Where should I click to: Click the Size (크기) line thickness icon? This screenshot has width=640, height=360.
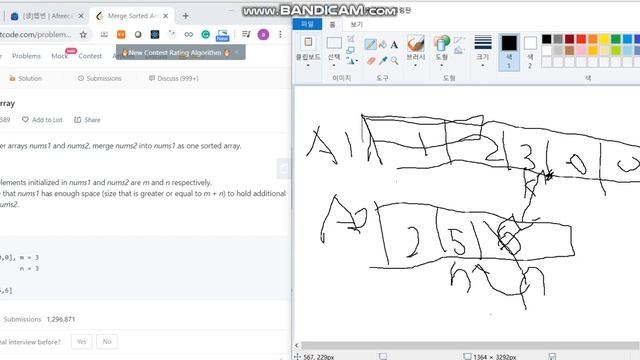483,42
